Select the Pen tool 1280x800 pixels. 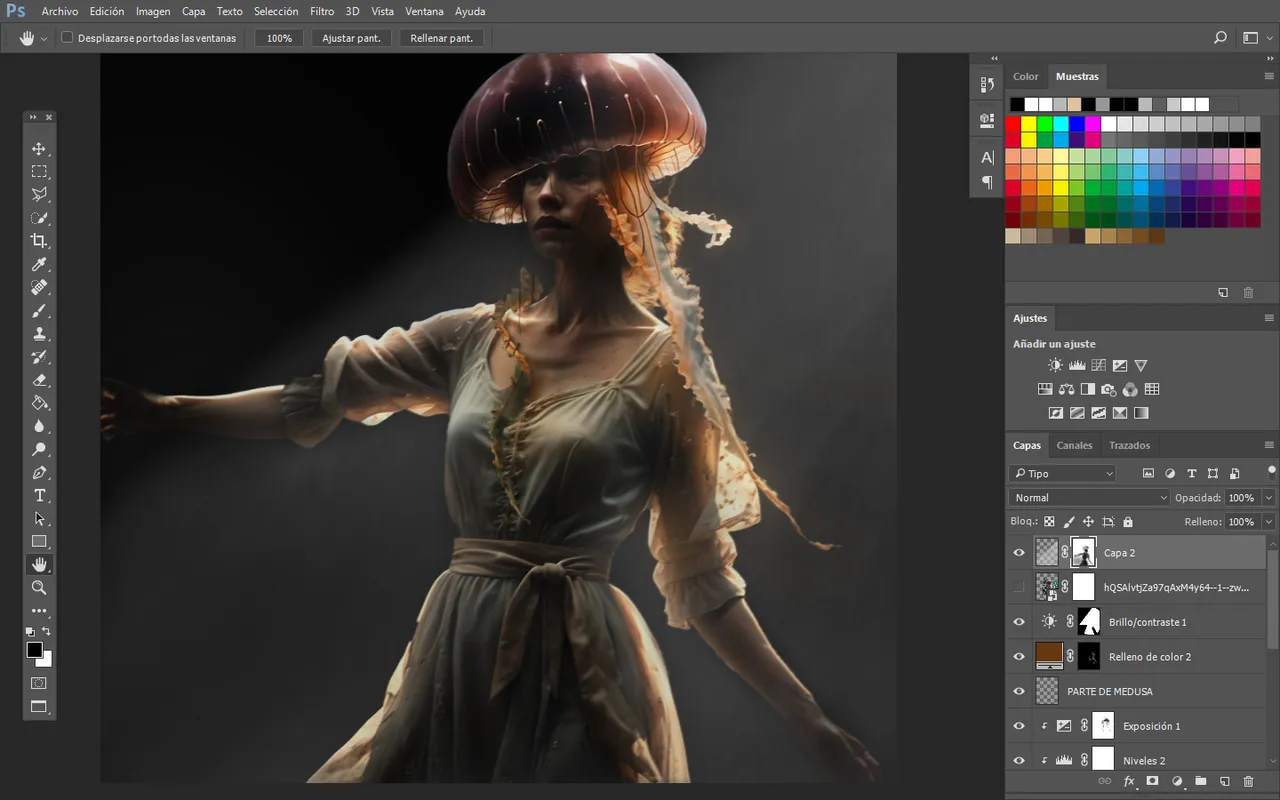[39, 472]
